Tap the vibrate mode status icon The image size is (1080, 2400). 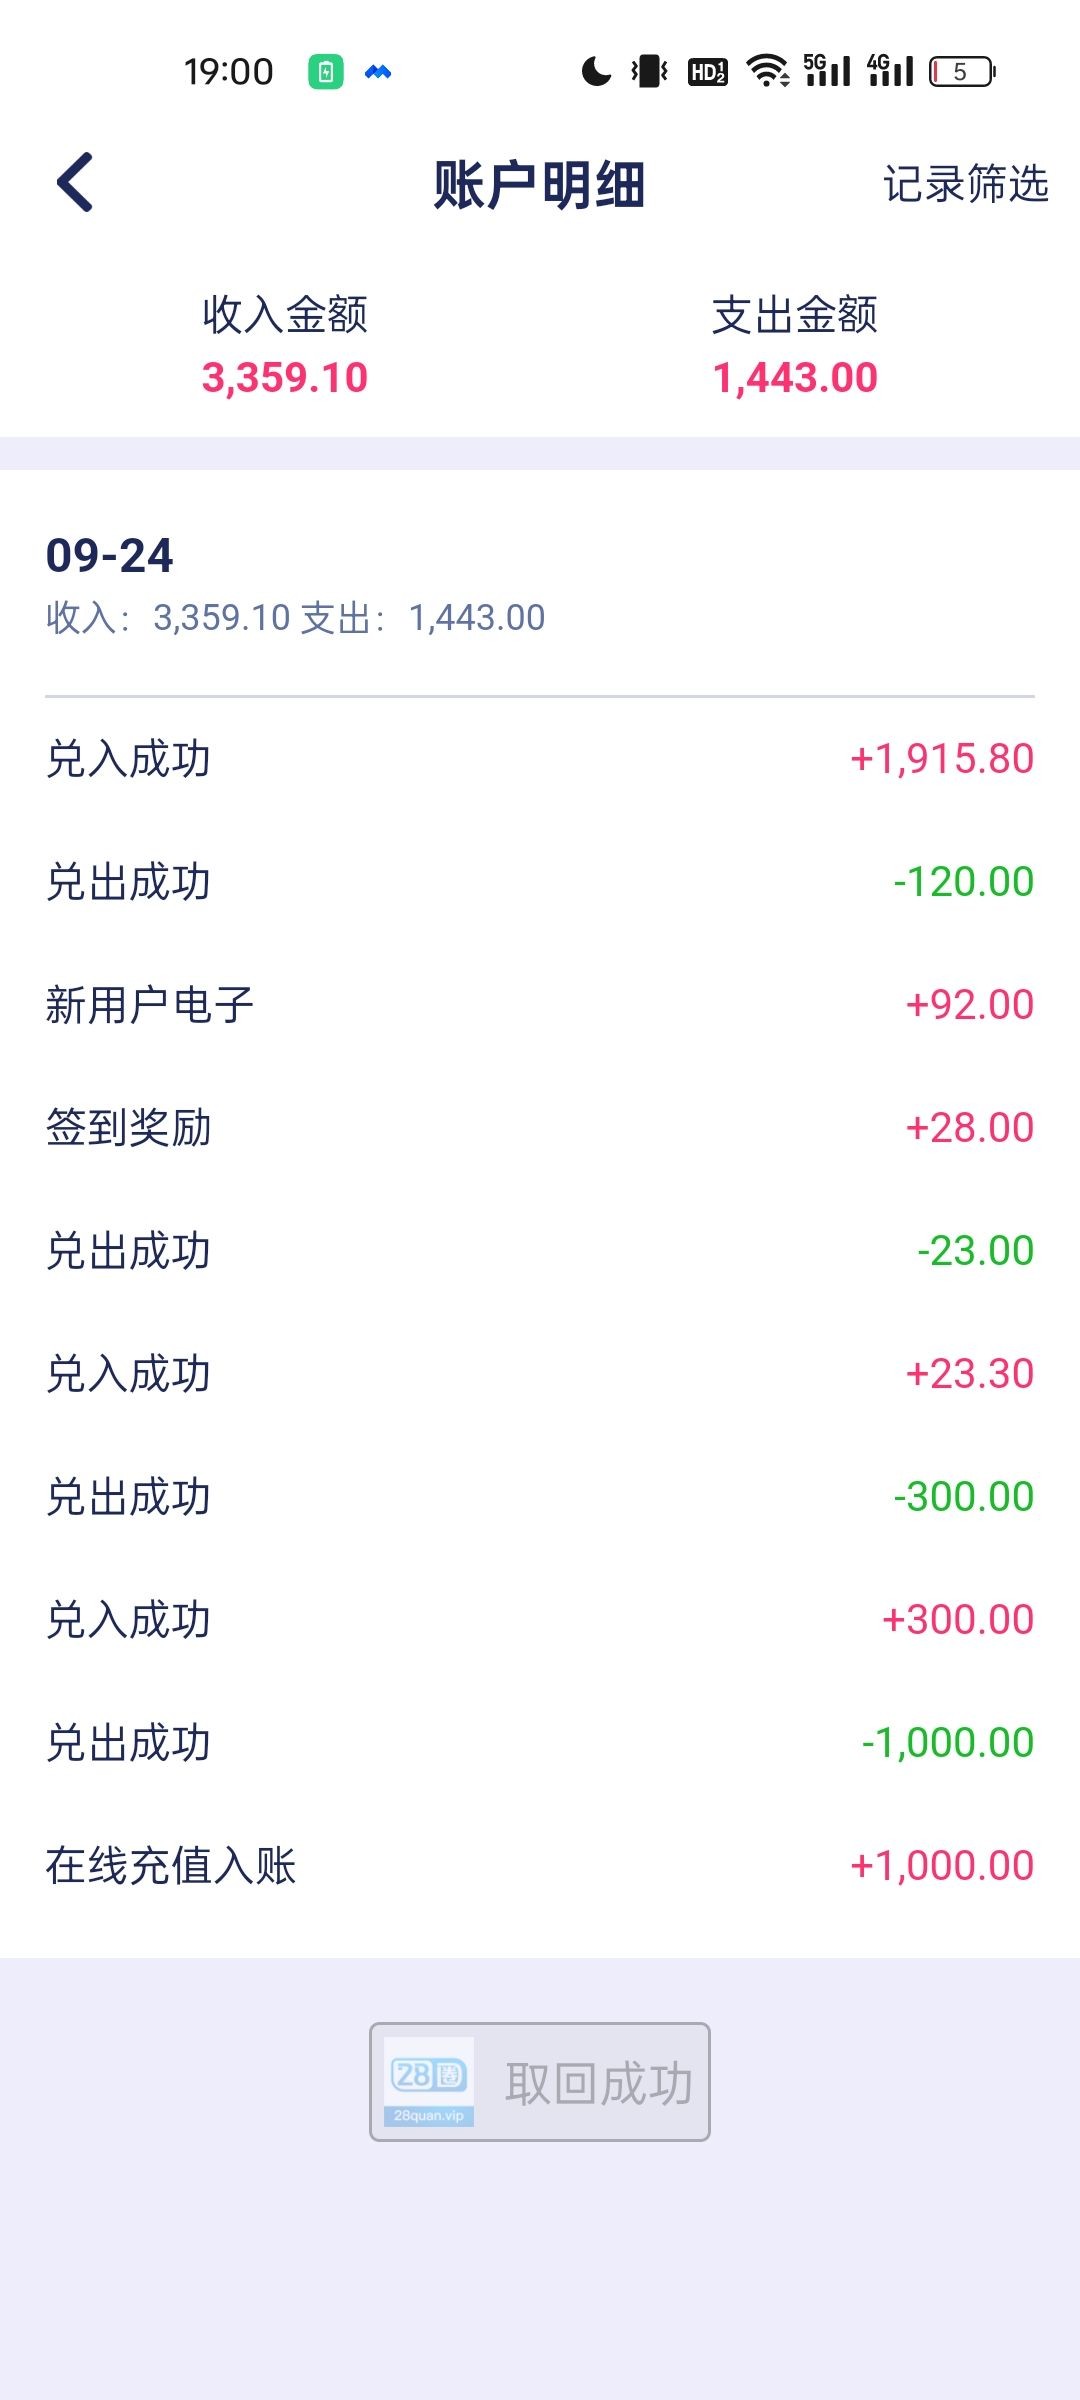[650, 72]
